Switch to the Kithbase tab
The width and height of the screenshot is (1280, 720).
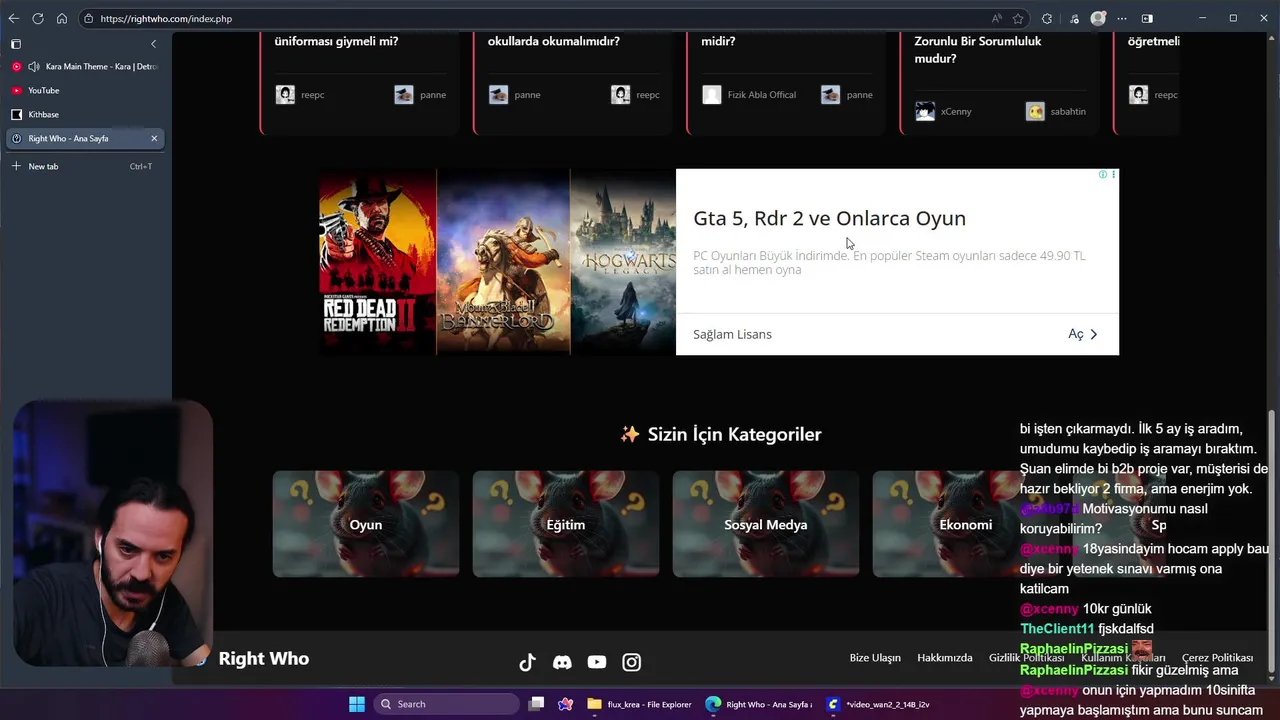tap(85, 114)
